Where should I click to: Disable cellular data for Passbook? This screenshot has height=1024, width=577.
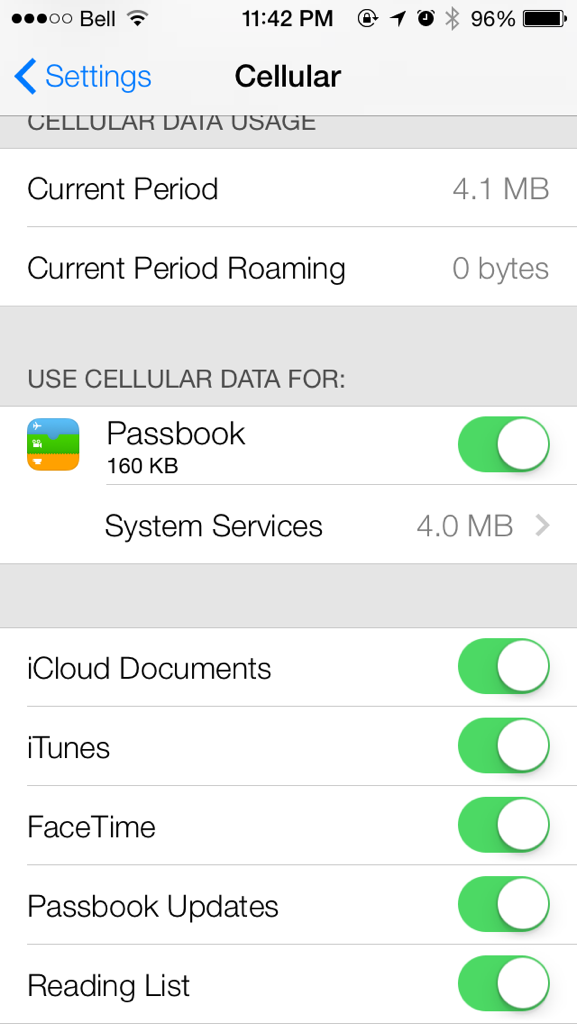pos(503,444)
